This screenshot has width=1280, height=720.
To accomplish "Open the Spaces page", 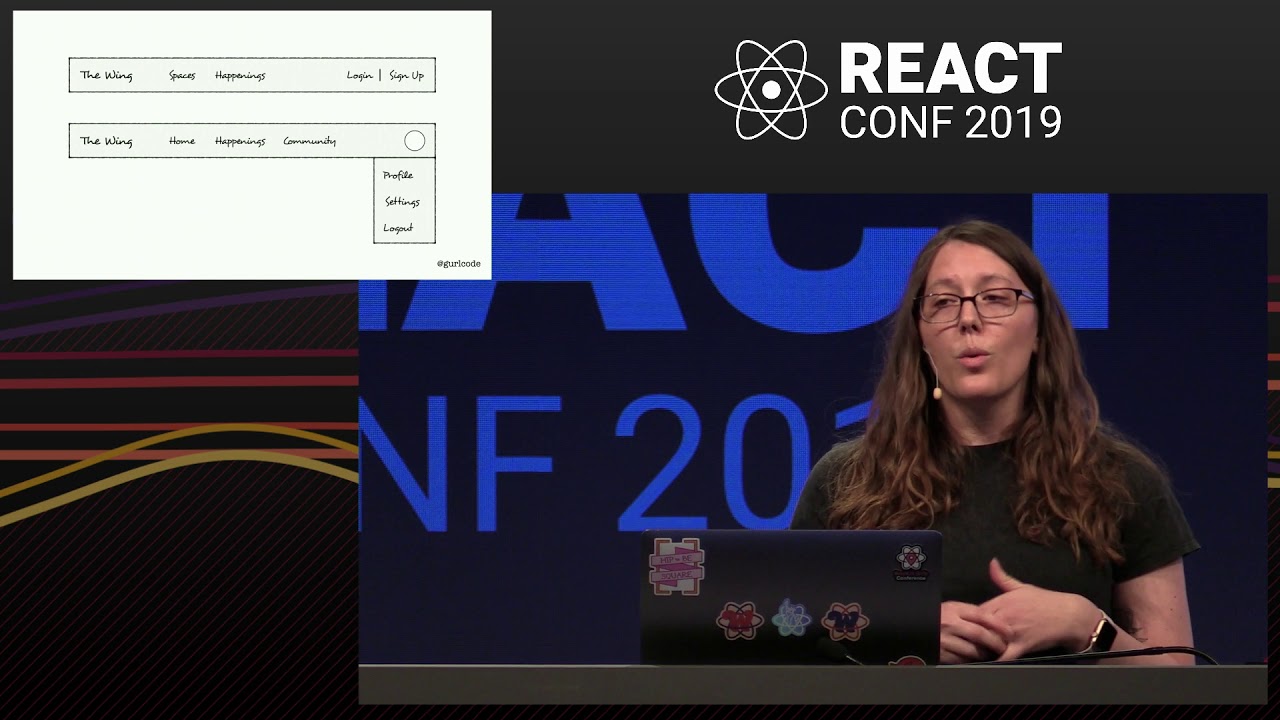I will [x=183, y=74].
